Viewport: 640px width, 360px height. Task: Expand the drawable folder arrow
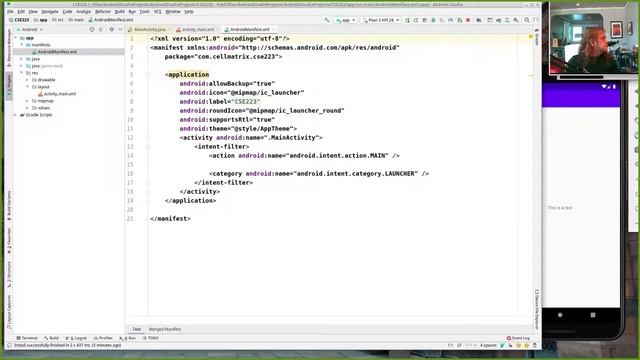pos(28,80)
